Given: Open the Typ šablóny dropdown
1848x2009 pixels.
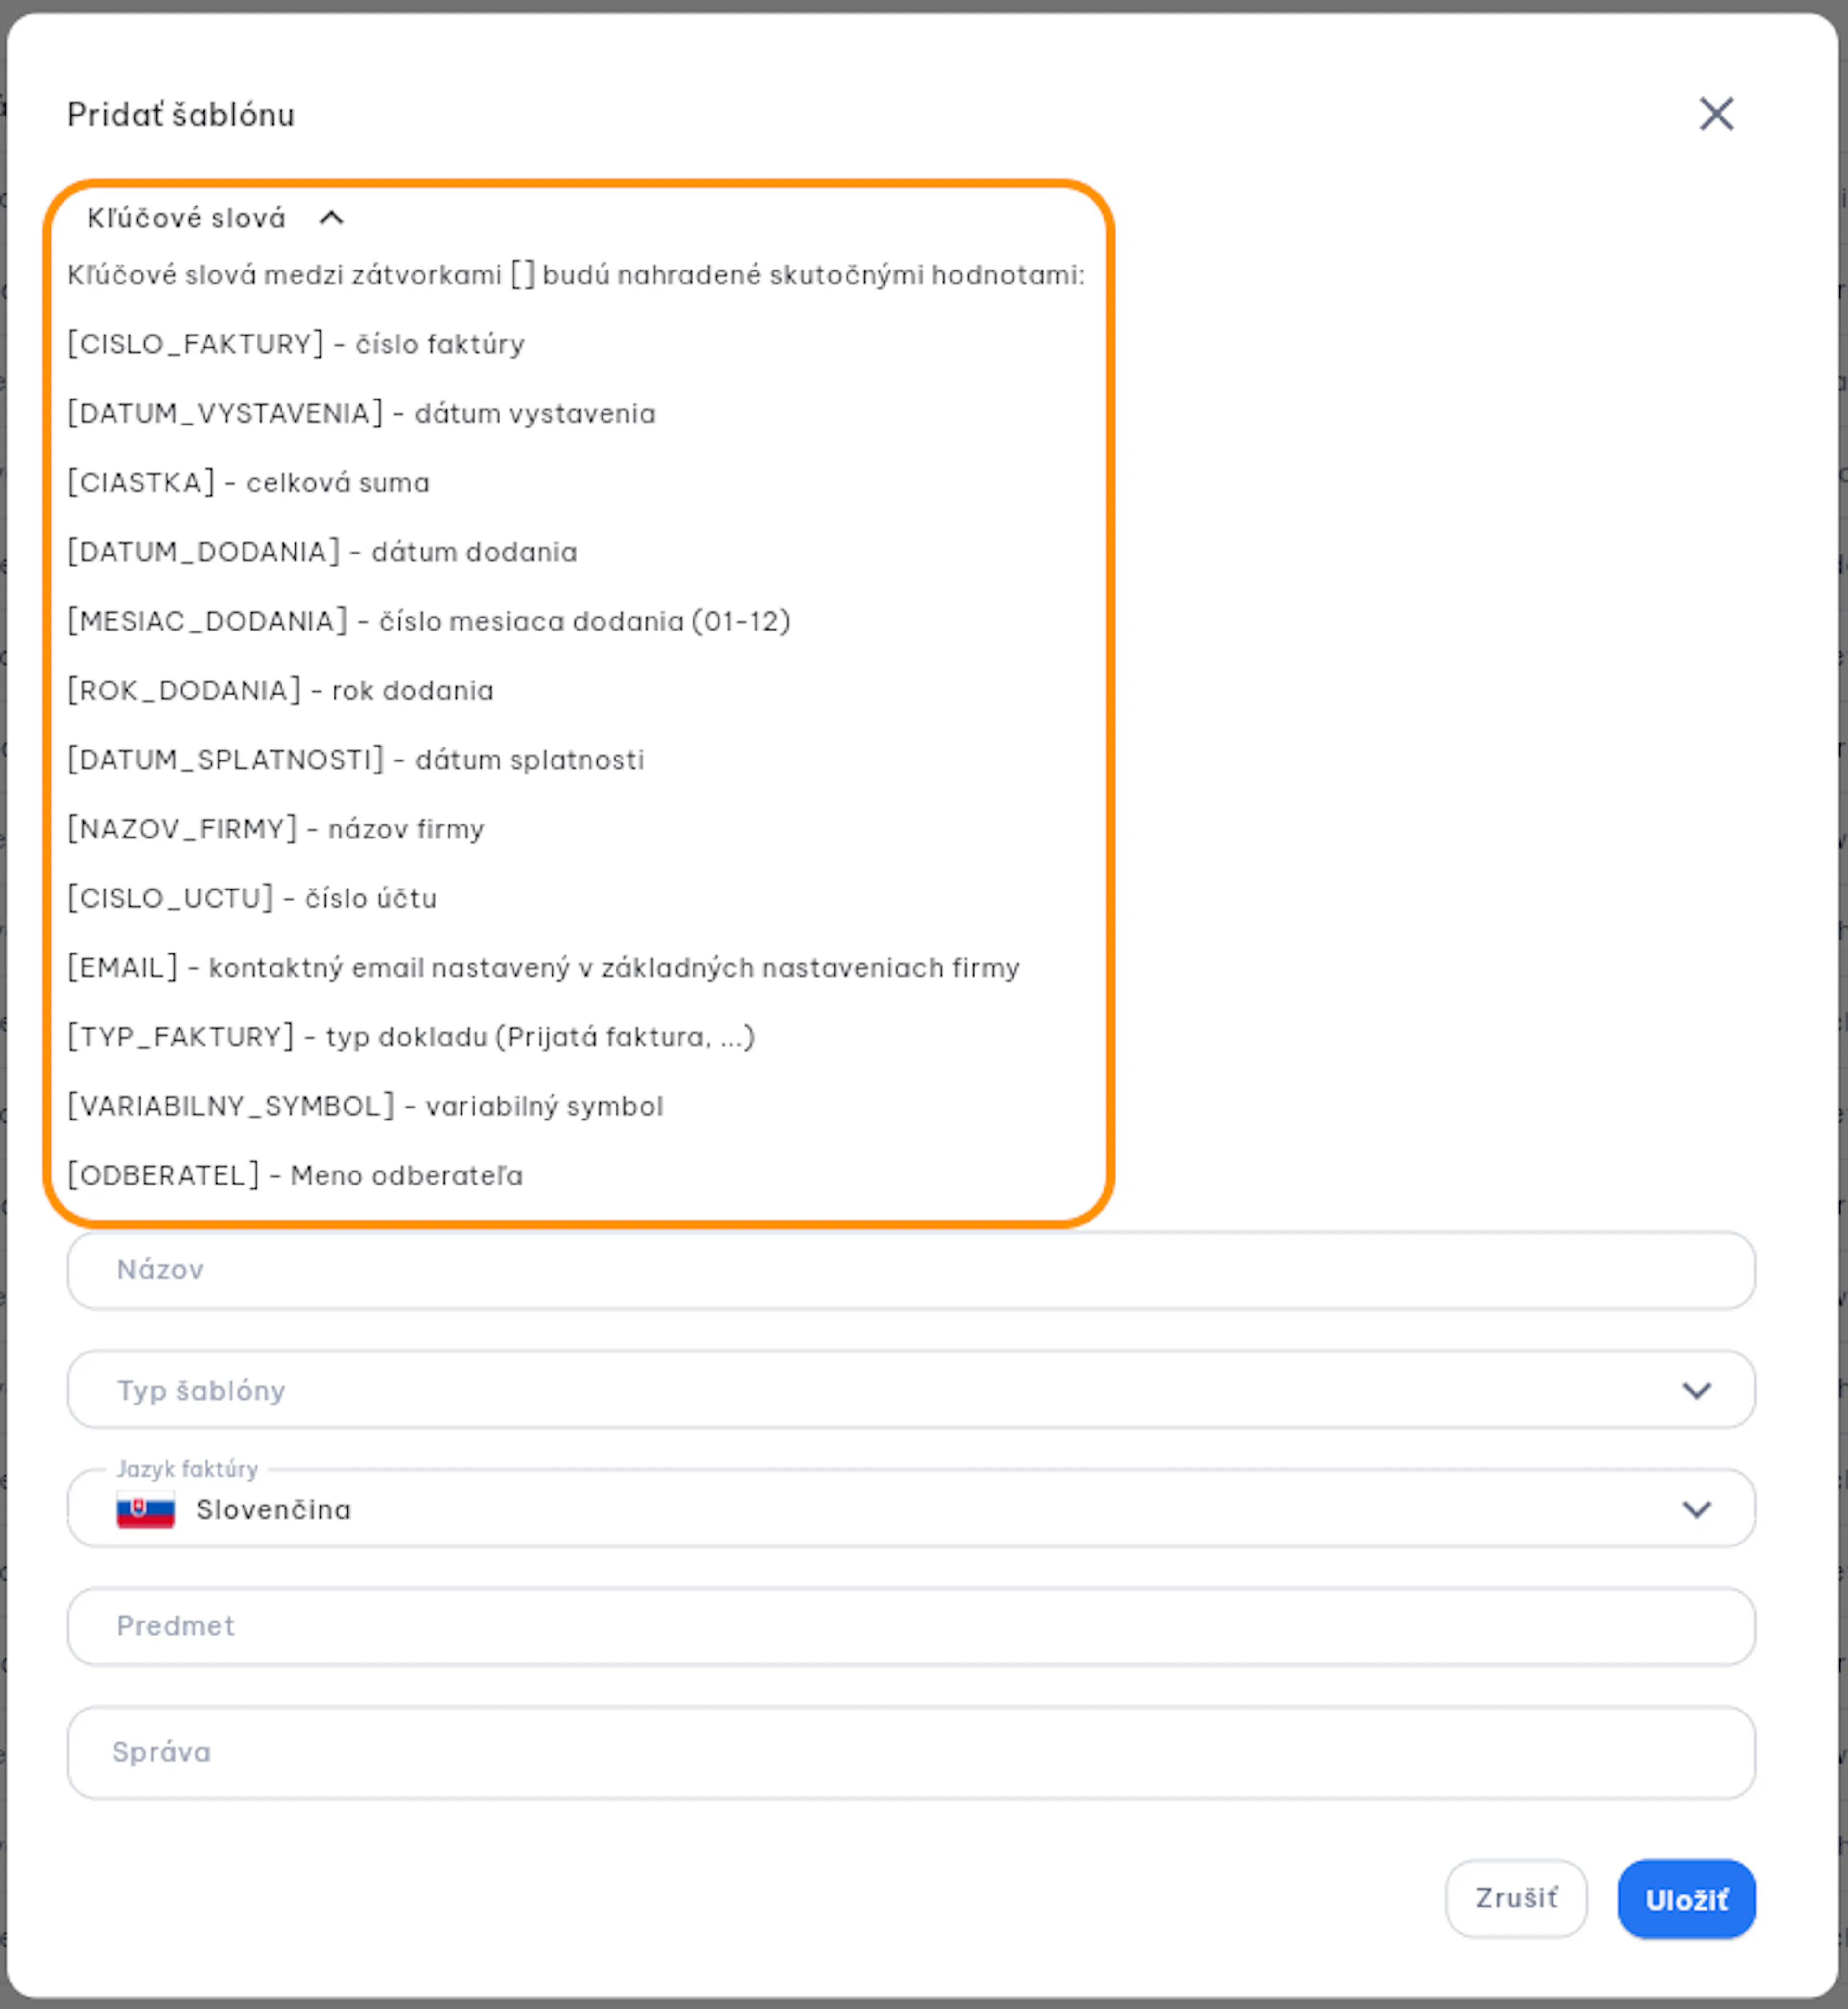Looking at the screenshot, I should pos(910,1389).
